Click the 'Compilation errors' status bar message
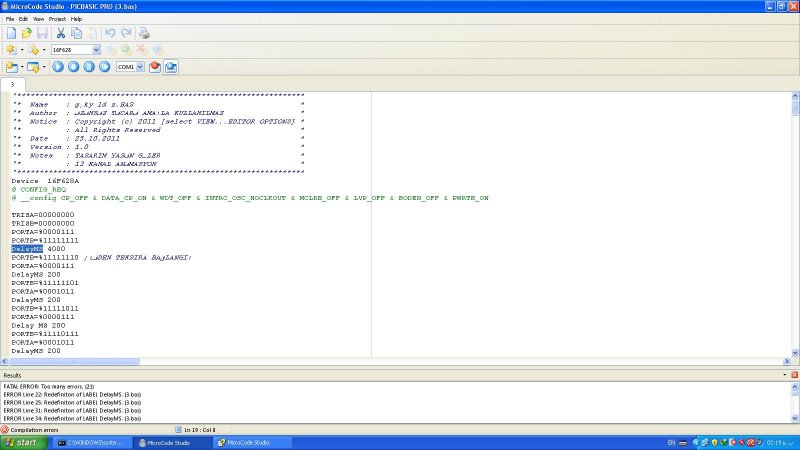Screen dimensions: 800x450 tap(34, 430)
